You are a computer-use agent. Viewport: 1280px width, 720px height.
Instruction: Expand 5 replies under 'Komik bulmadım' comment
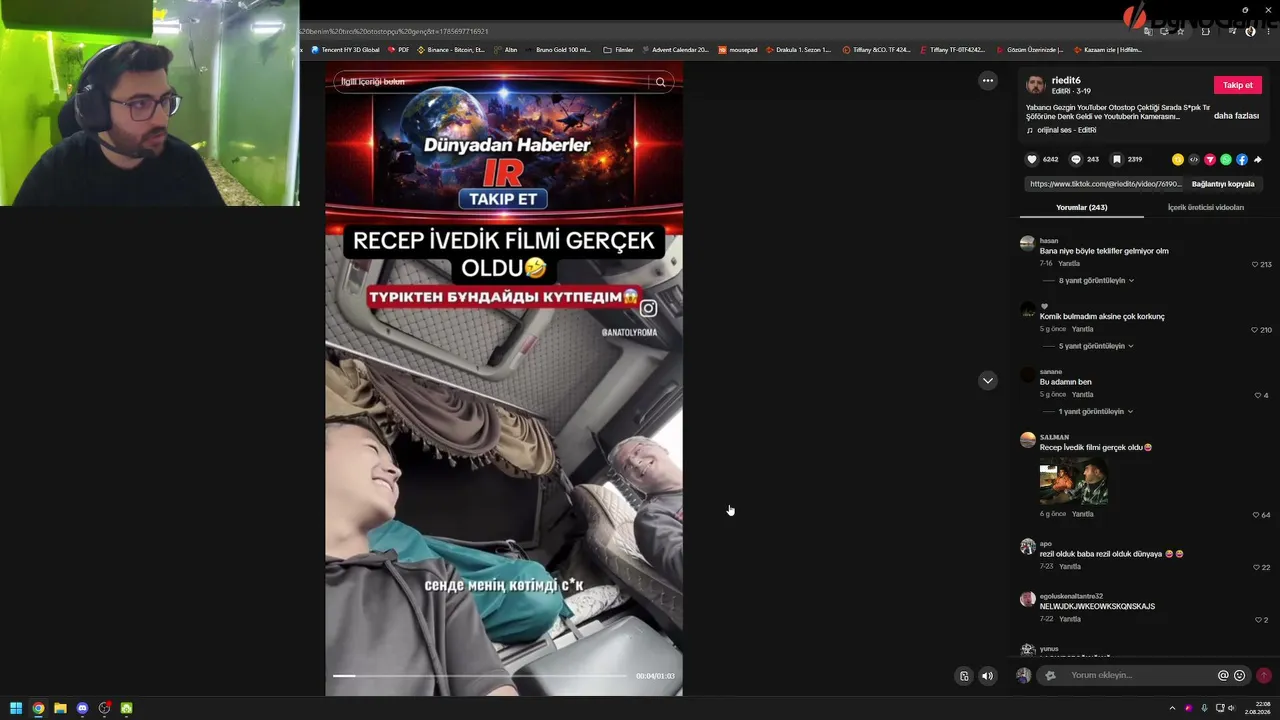[1096, 346]
